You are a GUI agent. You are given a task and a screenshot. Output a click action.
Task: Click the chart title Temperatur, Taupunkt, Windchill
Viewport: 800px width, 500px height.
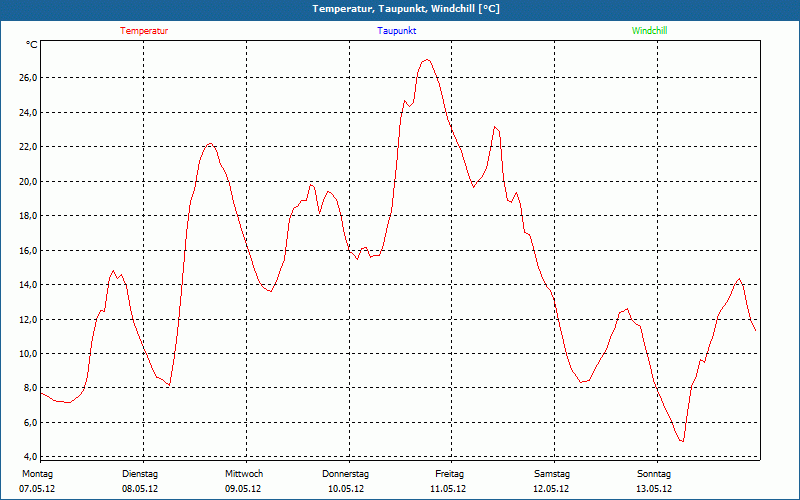click(x=406, y=9)
